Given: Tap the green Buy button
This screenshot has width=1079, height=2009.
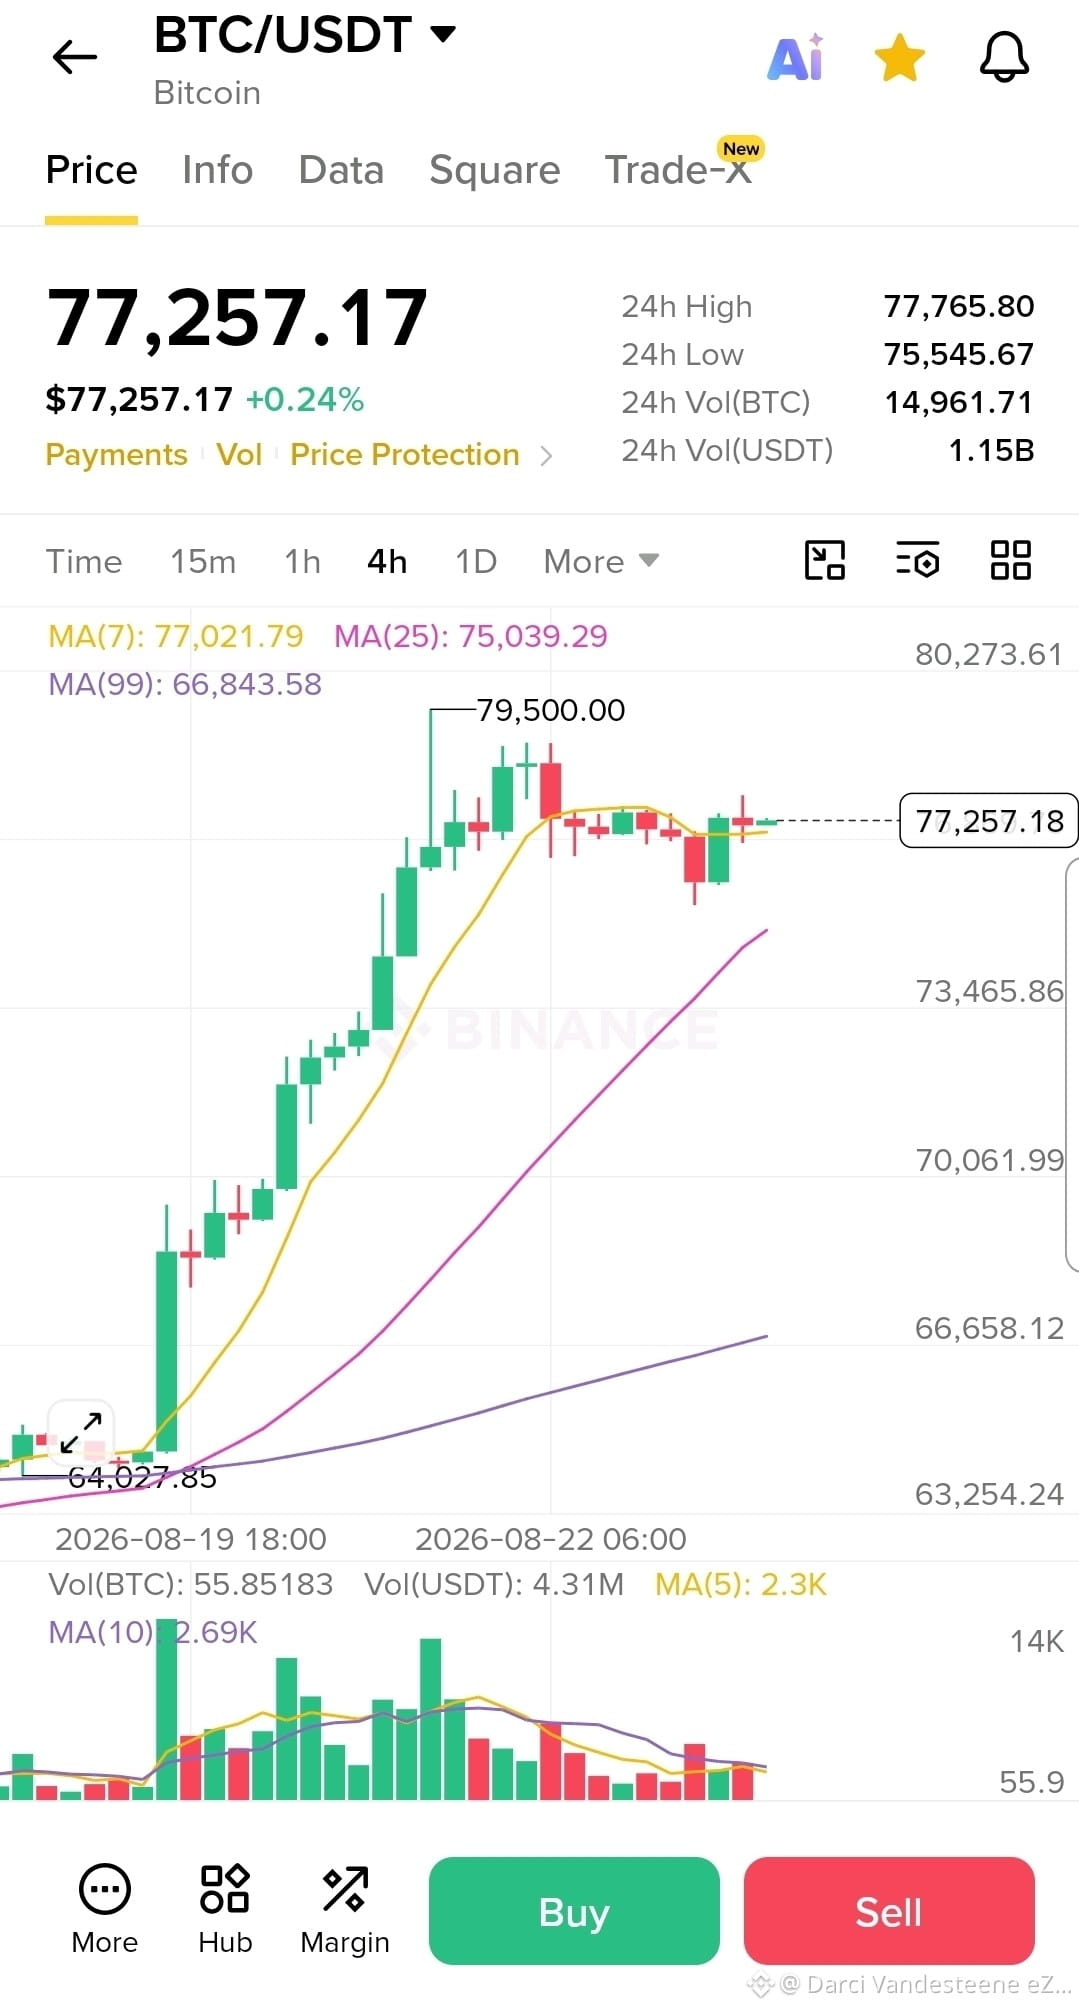Looking at the screenshot, I should point(574,1911).
